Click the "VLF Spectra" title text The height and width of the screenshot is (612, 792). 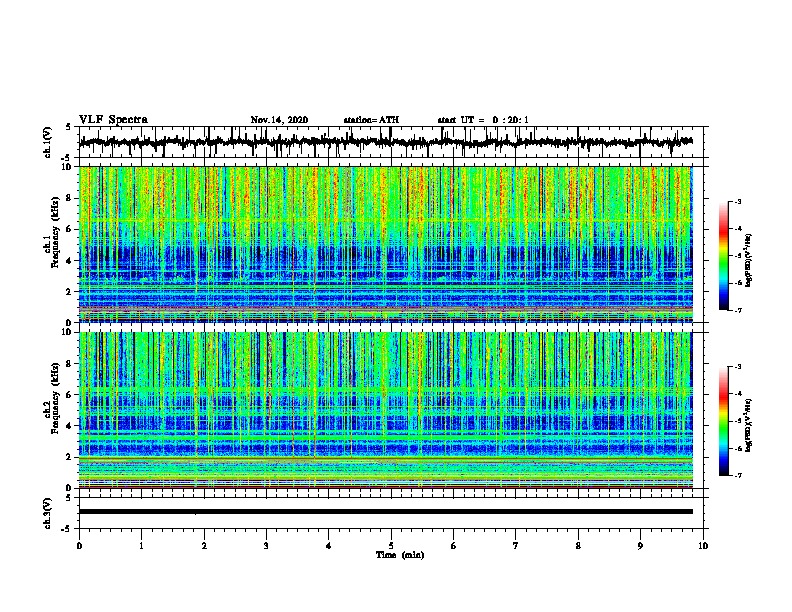coord(113,120)
